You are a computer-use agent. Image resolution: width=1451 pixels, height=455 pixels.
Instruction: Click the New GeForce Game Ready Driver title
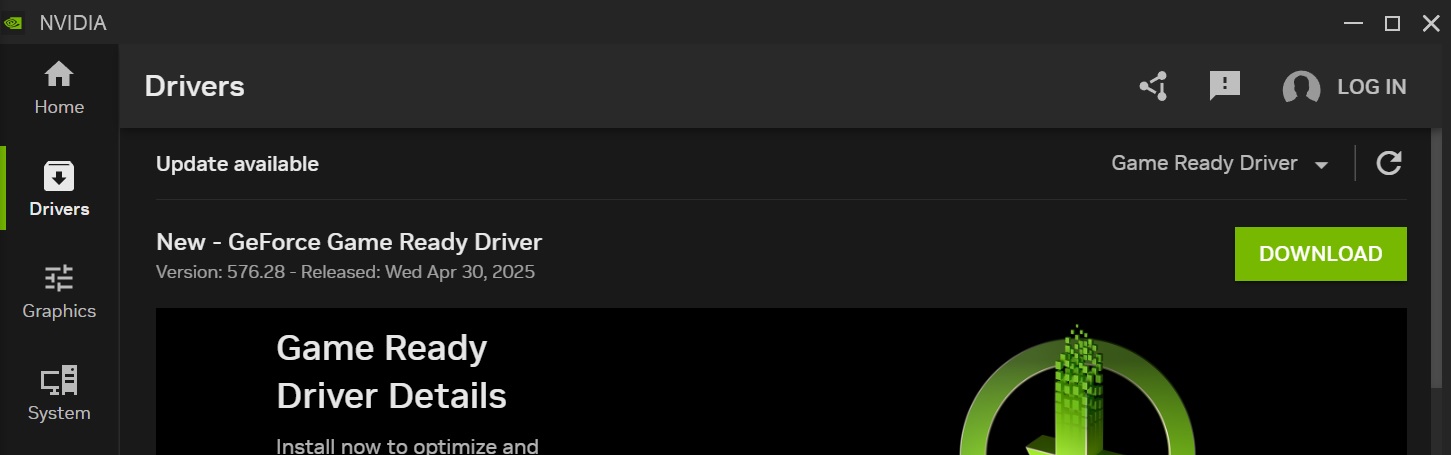point(349,242)
